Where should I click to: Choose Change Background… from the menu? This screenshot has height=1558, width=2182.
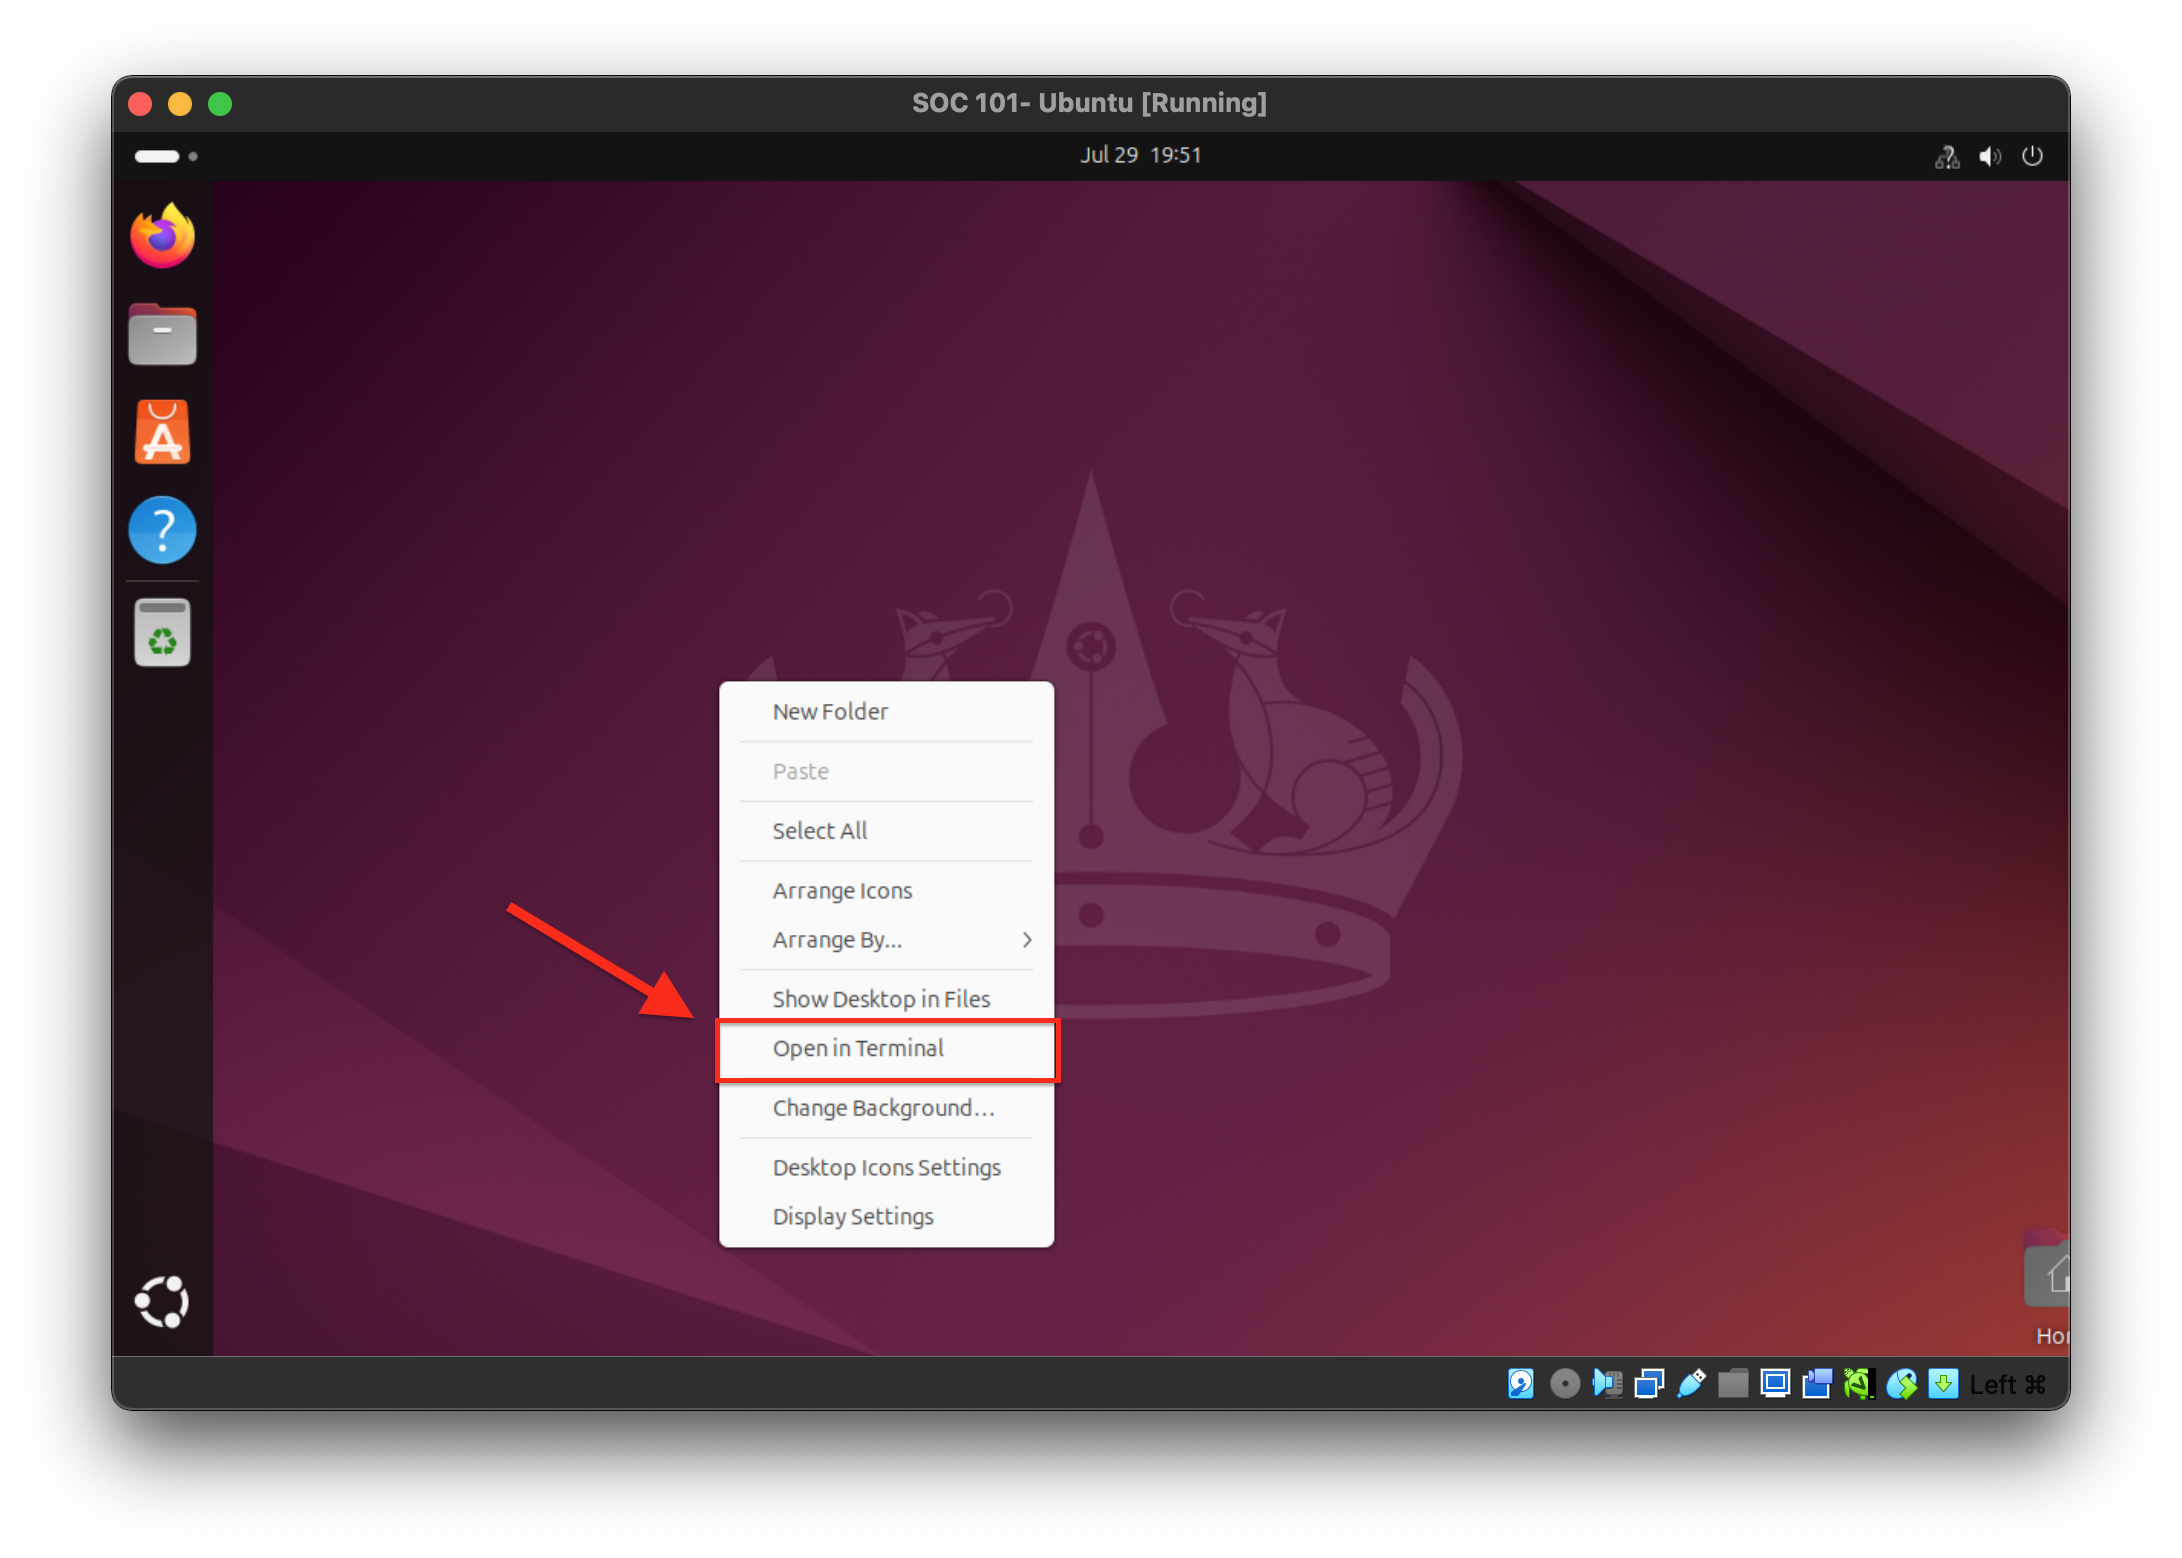coord(886,1107)
